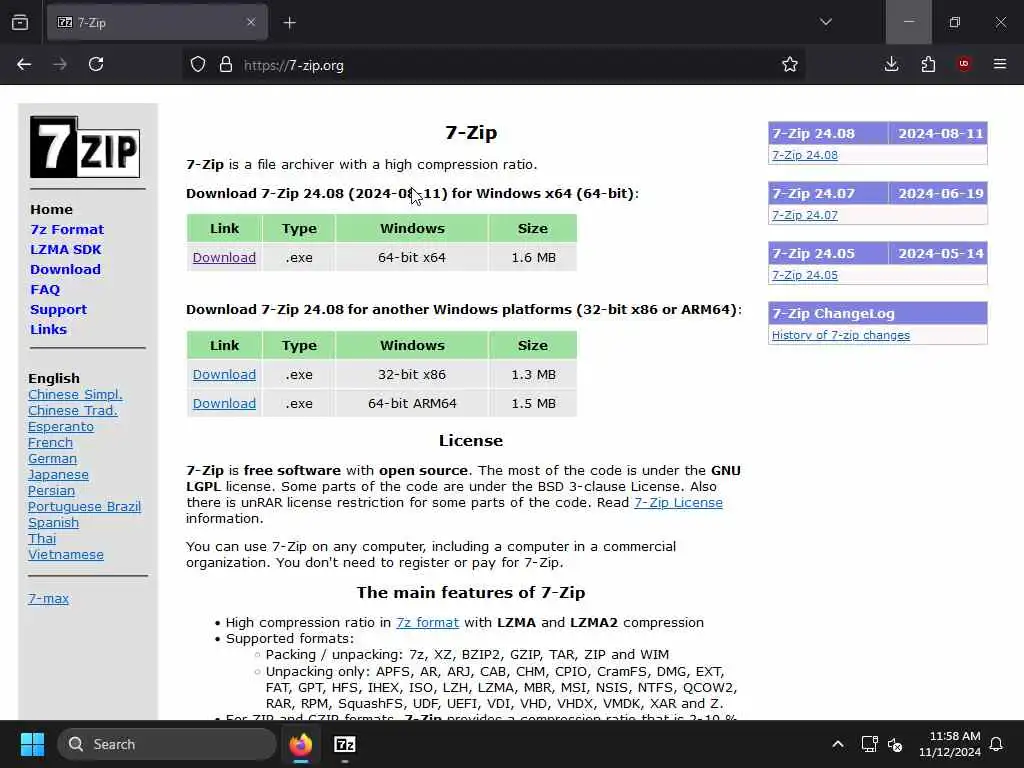Open History of 7-zip changes link
The image size is (1024, 768).
tap(840, 335)
